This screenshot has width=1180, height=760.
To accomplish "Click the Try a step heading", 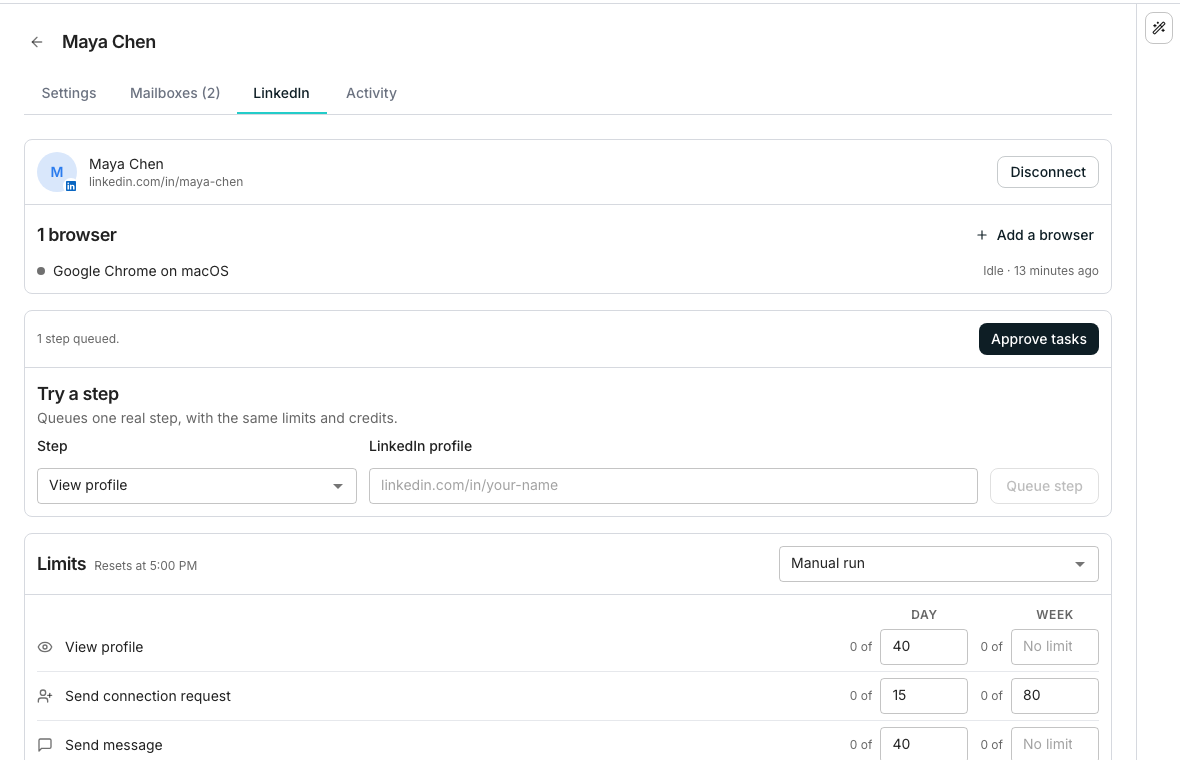I will (78, 394).
